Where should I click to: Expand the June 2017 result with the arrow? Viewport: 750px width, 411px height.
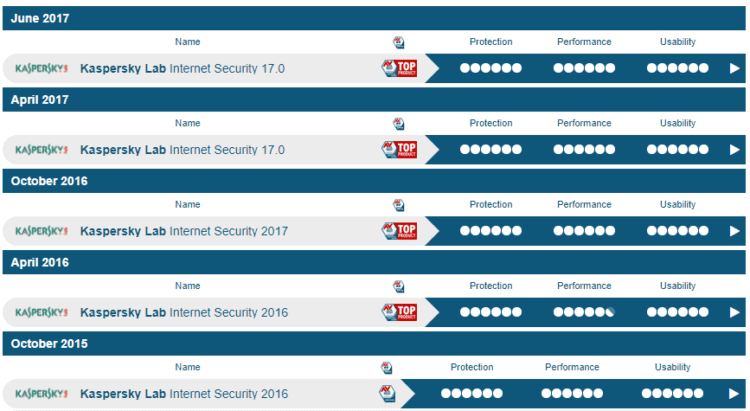(734, 68)
